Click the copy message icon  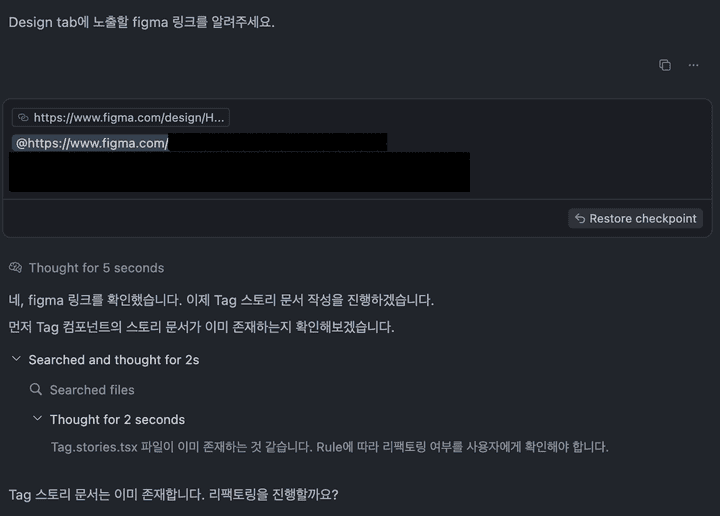point(665,65)
